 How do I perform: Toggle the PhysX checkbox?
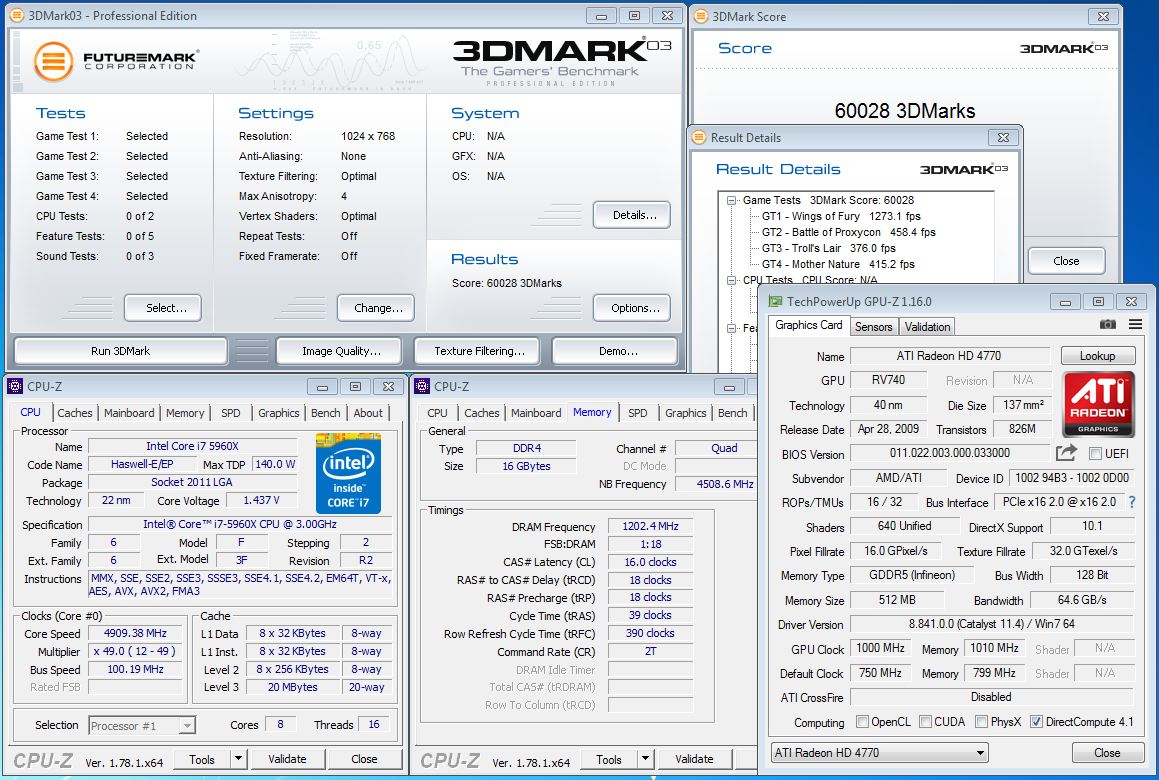[x=981, y=722]
